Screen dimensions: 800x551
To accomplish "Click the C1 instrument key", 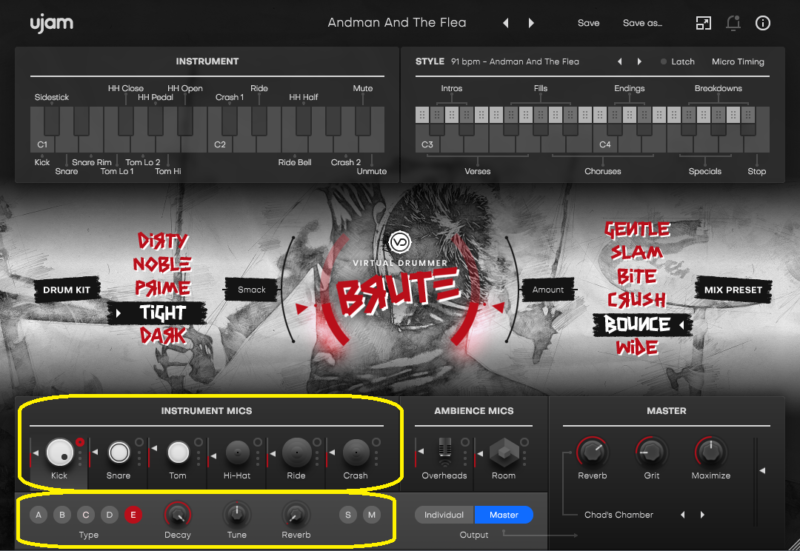I will tap(42, 144).
